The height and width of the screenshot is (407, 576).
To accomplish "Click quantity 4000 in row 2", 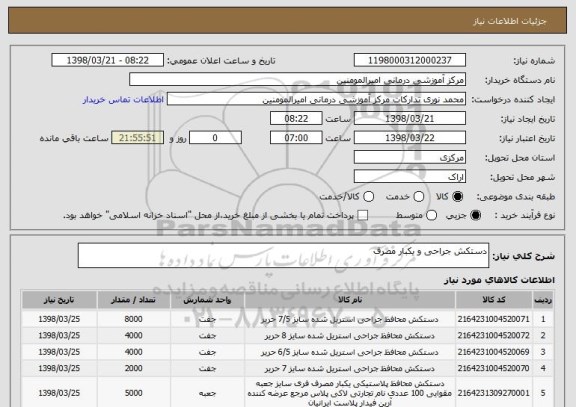I will click(133, 336).
